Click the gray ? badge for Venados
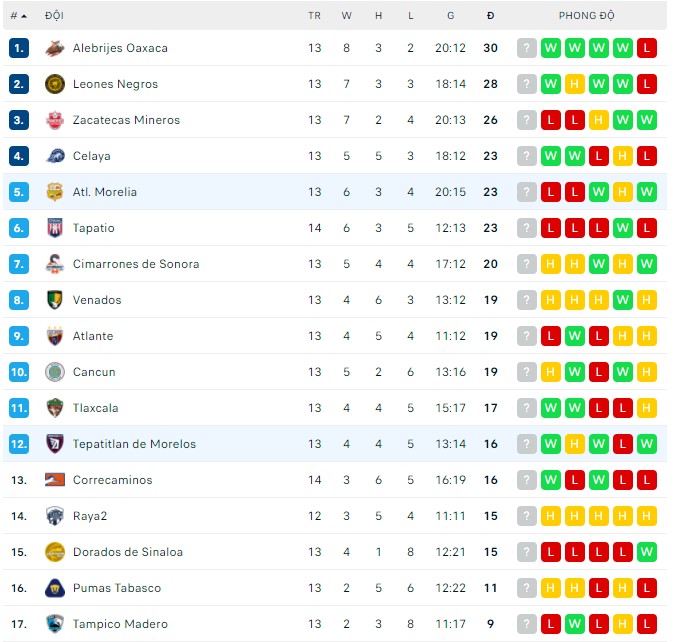675x642 pixels. tap(527, 300)
